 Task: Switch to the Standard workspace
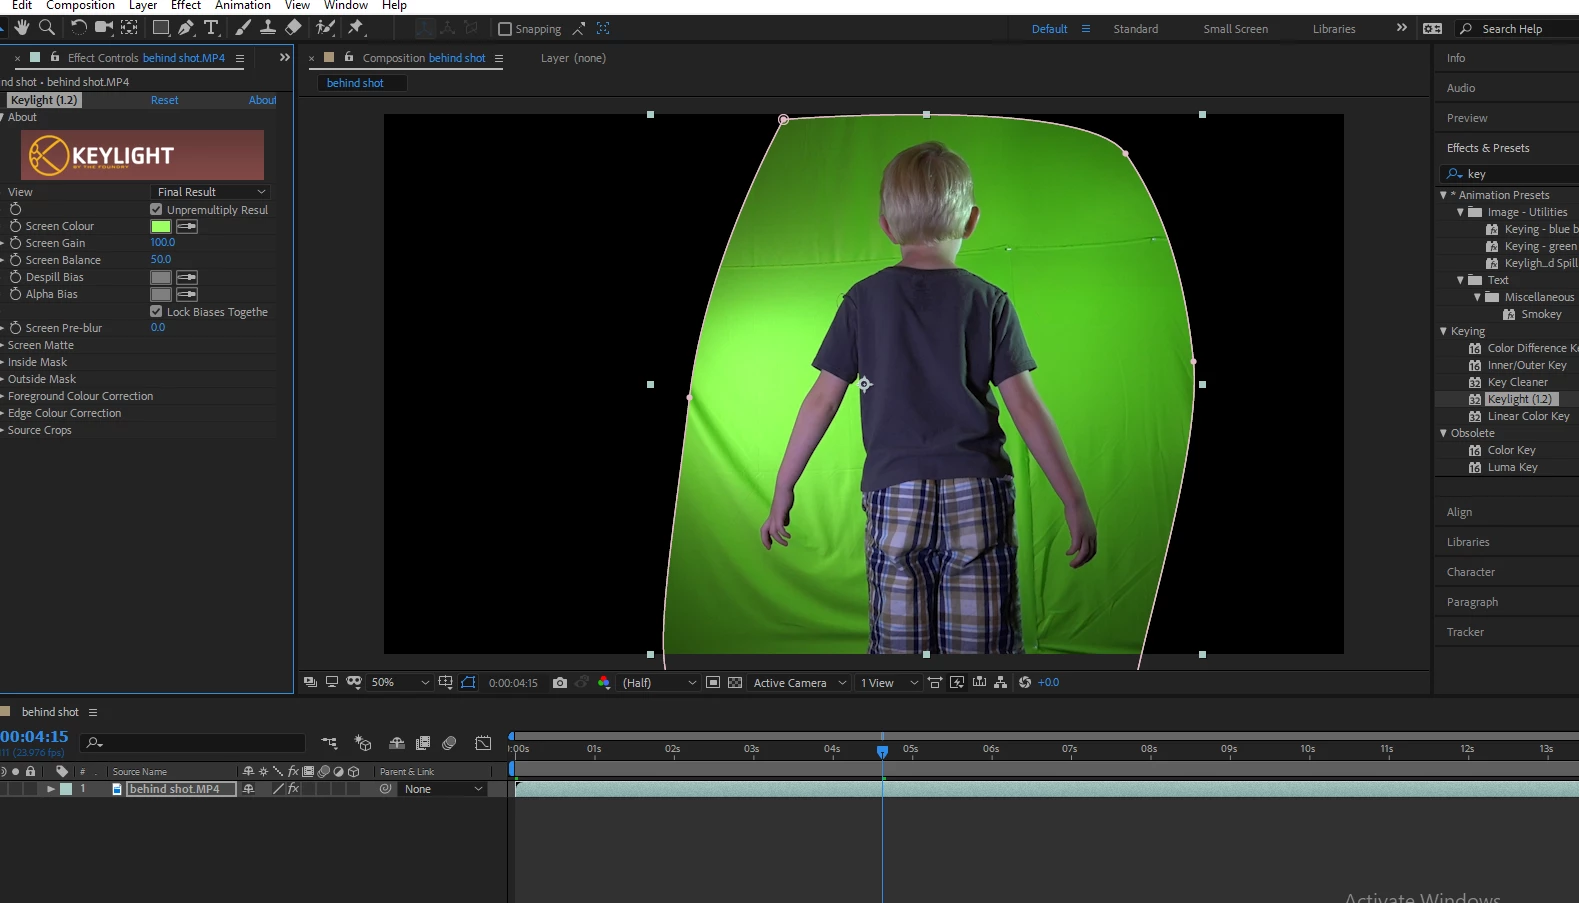[1136, 29]
